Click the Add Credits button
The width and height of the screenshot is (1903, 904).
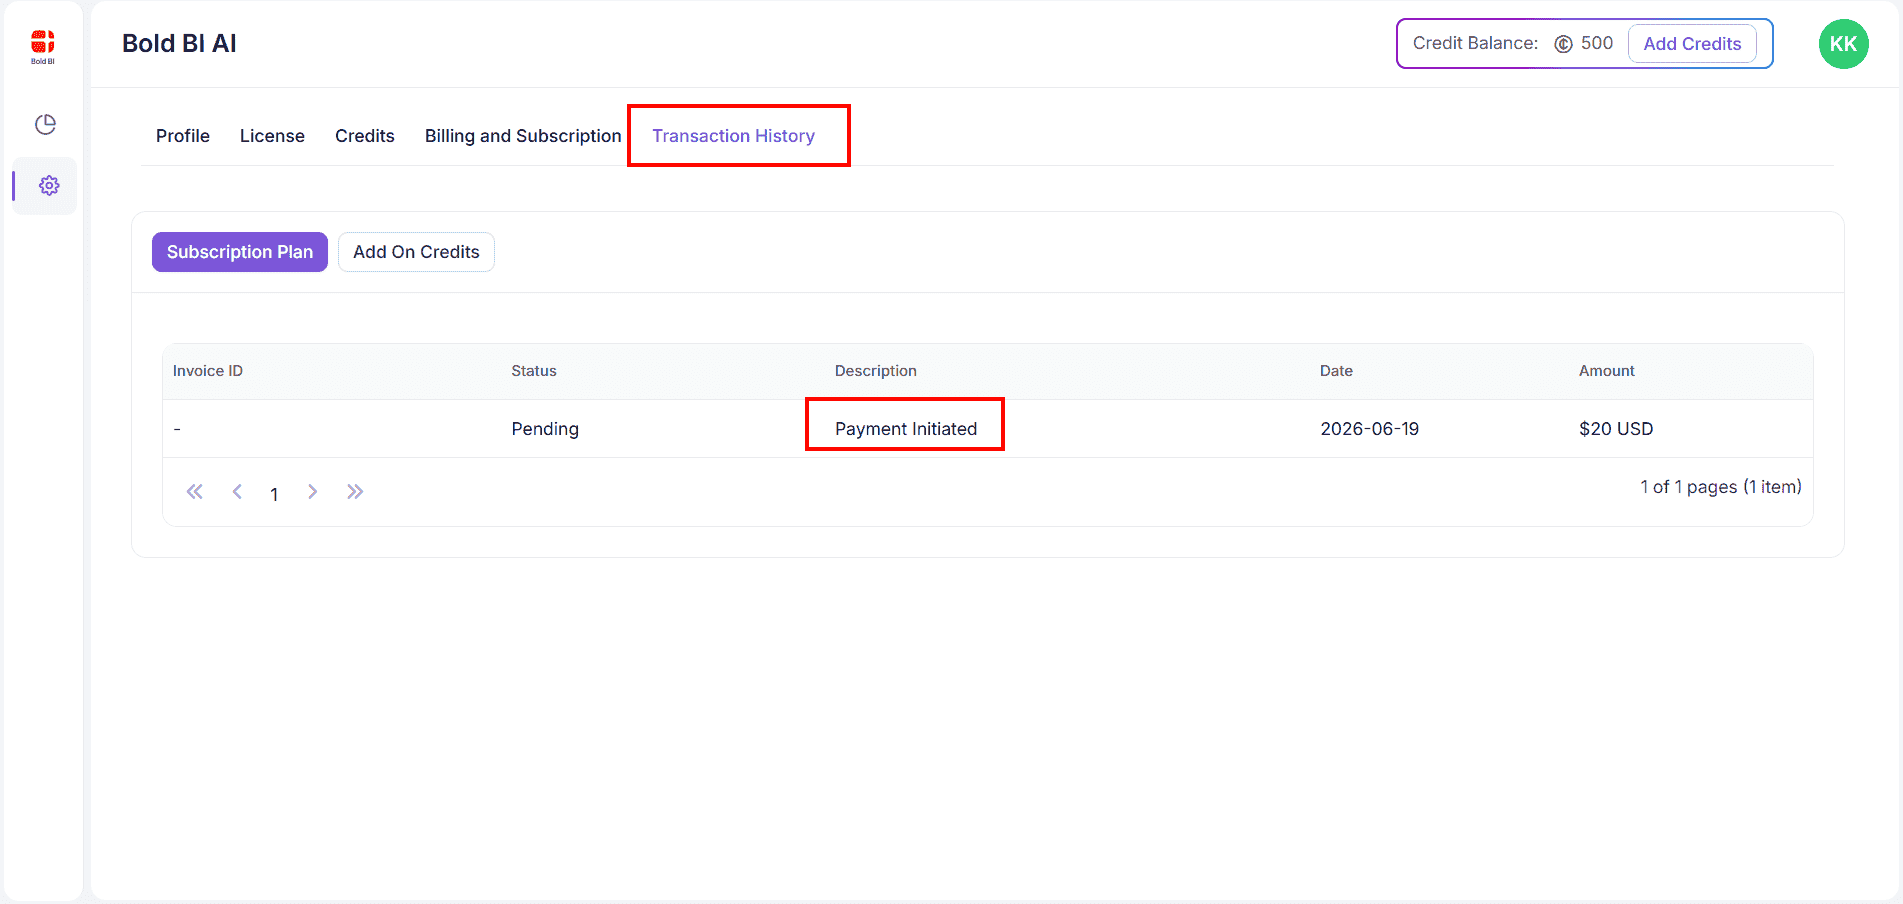click(x=1692, y=44)
